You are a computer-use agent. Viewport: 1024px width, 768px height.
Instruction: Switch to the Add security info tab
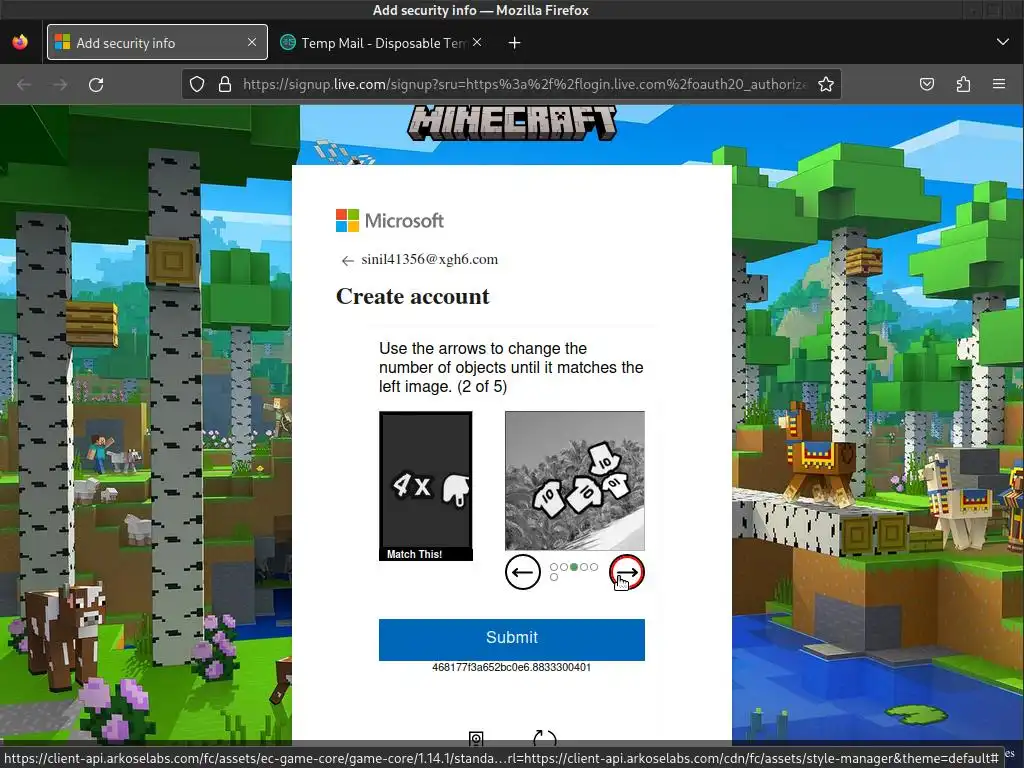157,42
